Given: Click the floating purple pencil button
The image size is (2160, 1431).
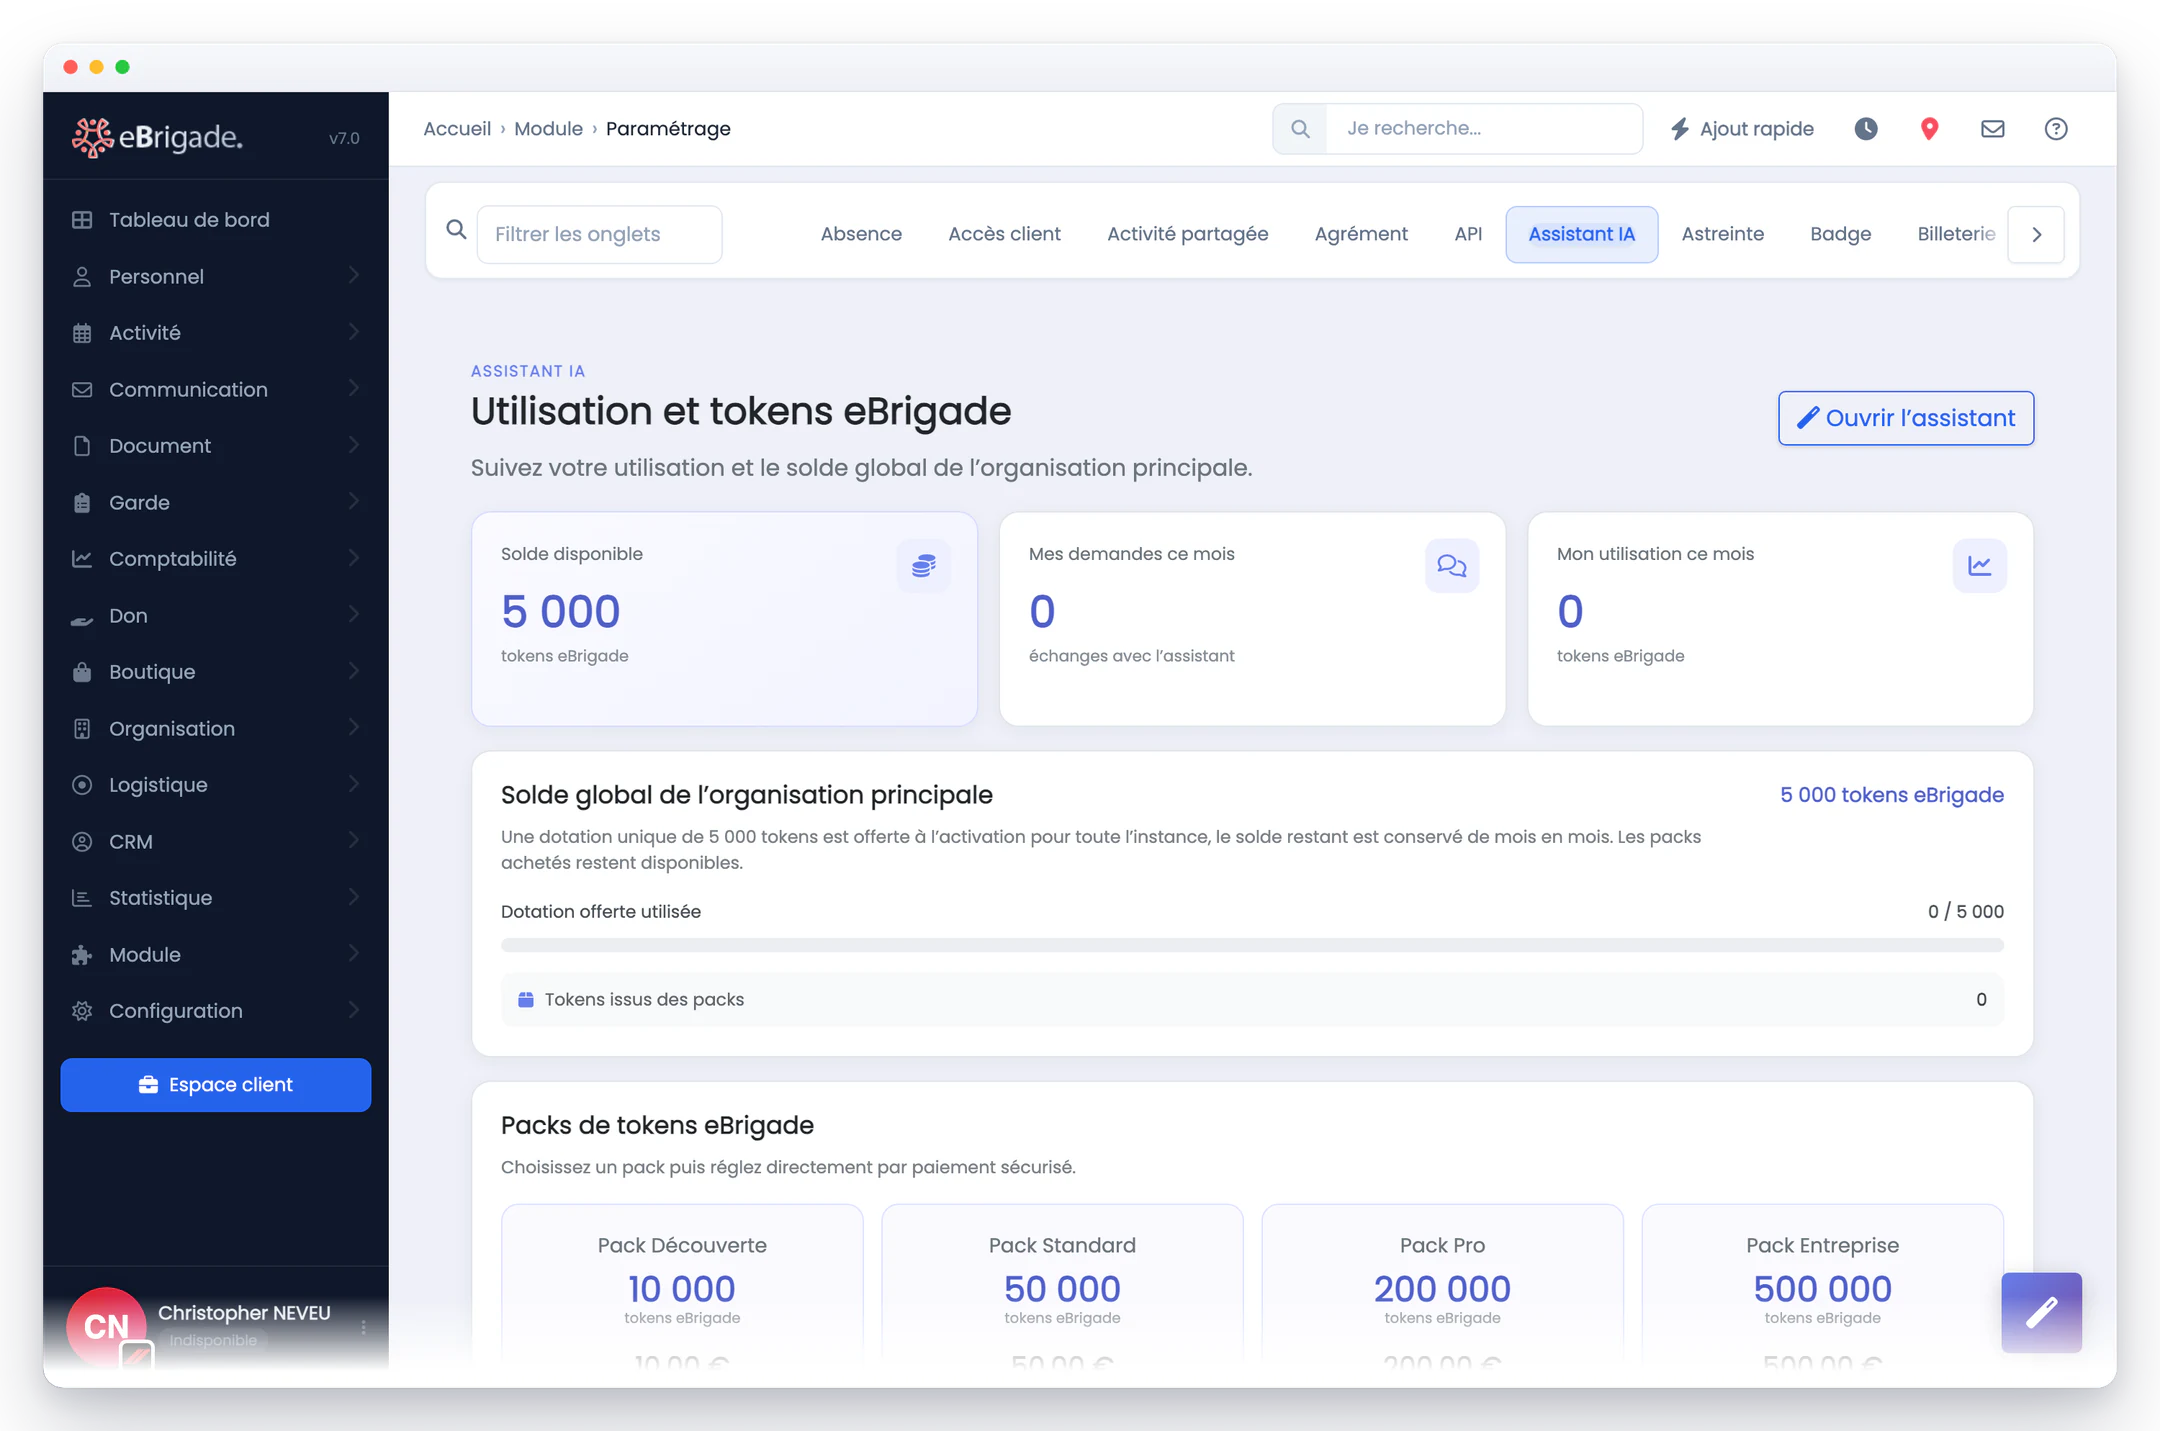Looking at the screenshot, I should click(x=2042, y=1312).
